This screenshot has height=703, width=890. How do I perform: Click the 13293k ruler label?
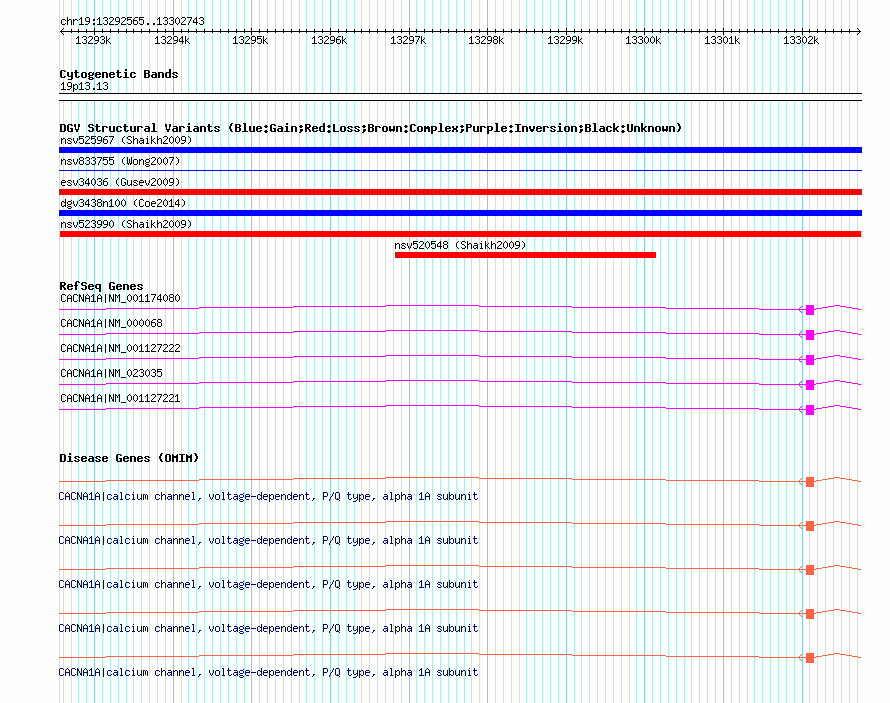pyautogui.click(x=93, y=40)
